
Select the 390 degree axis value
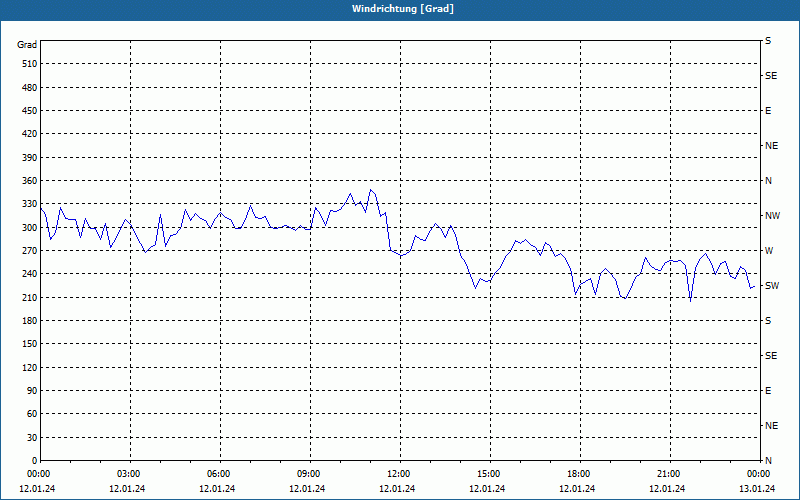click(x=30, y=157)
